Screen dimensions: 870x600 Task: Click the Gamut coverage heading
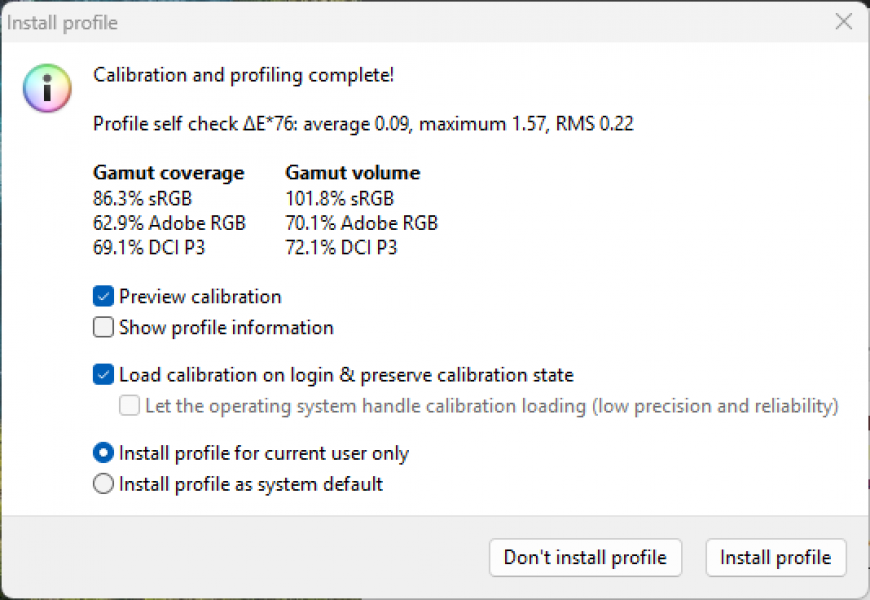(168, 173)
